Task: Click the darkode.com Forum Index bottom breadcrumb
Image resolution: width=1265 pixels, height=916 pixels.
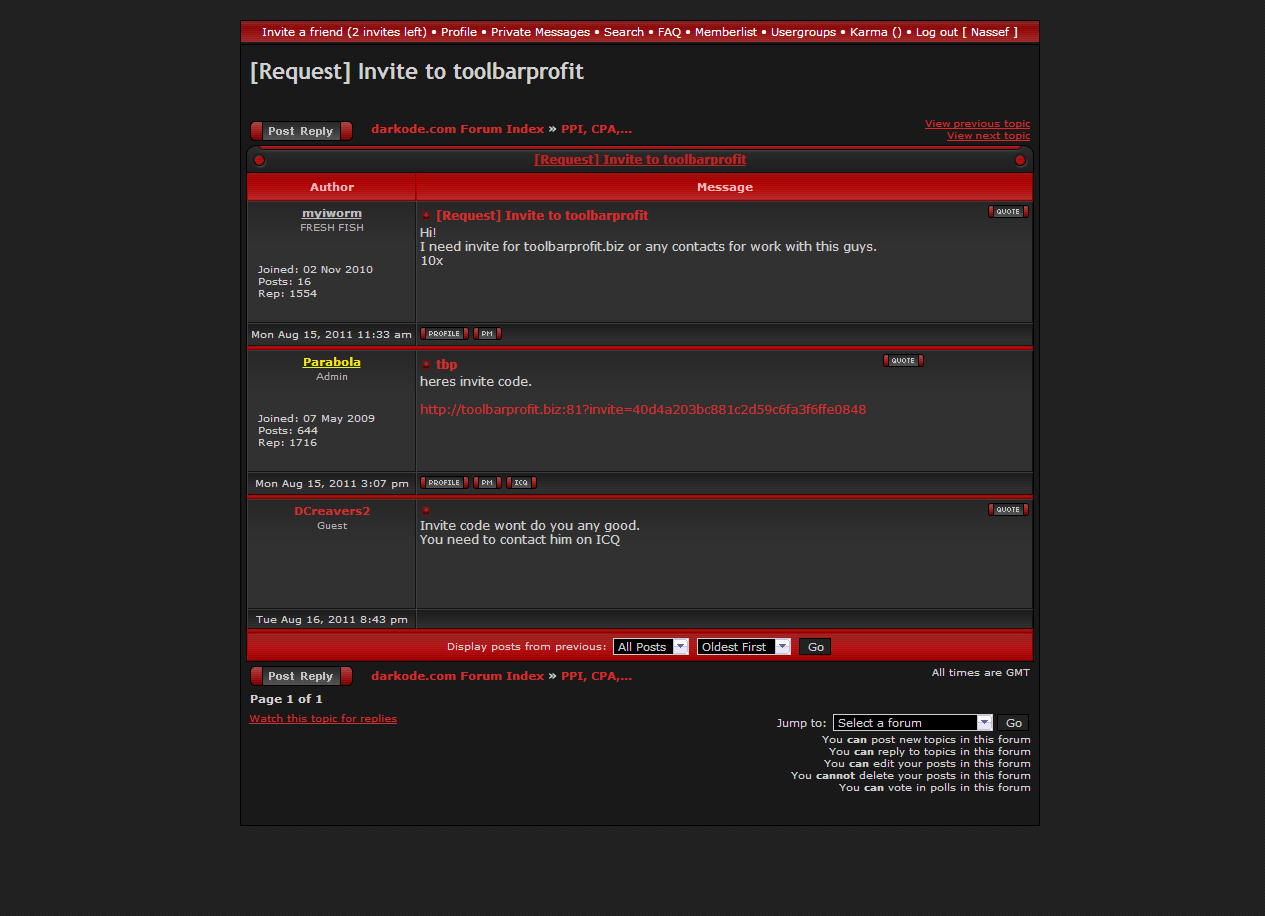Action: pos(457,676)
